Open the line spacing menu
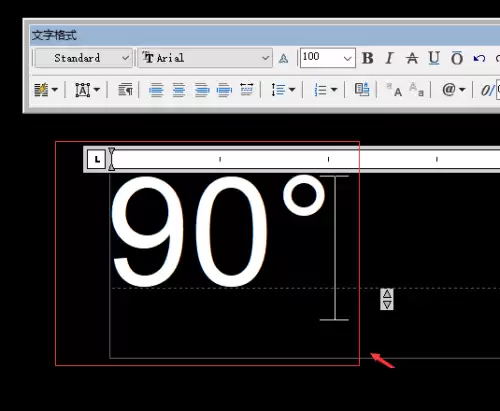The width and height of the screenshot is (500, 411). pos(283,90)
